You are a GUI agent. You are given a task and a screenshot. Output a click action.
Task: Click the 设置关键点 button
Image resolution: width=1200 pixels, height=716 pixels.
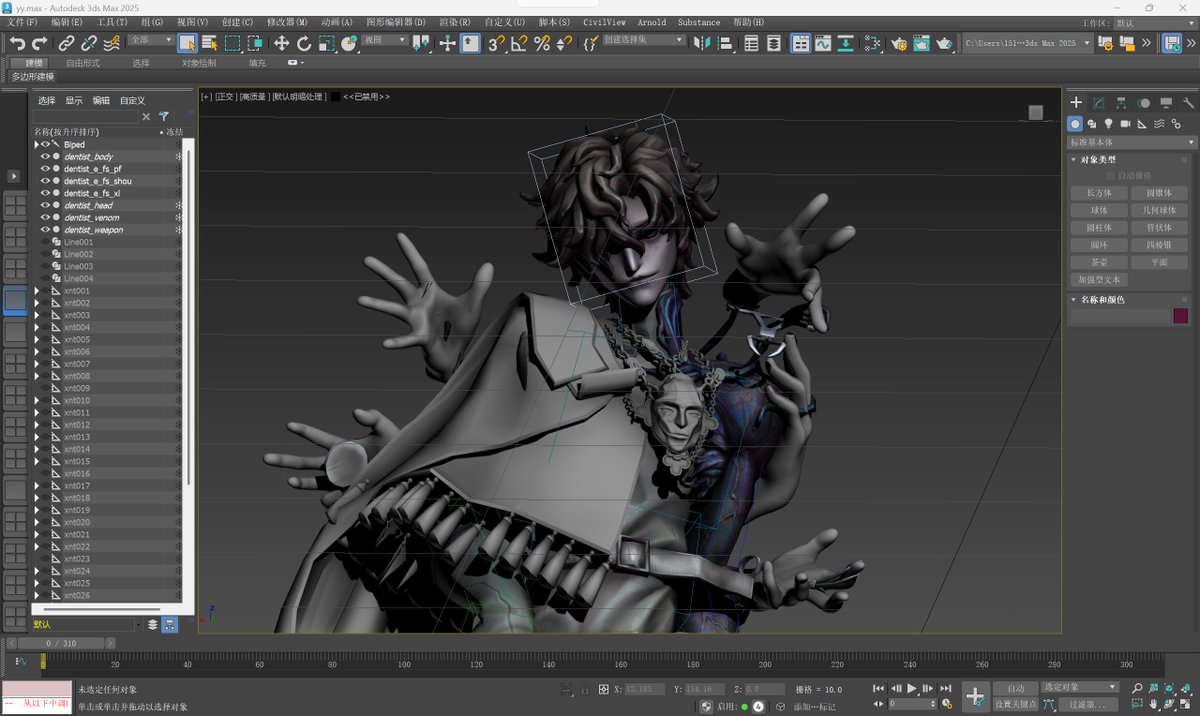tap(1015, 704)
